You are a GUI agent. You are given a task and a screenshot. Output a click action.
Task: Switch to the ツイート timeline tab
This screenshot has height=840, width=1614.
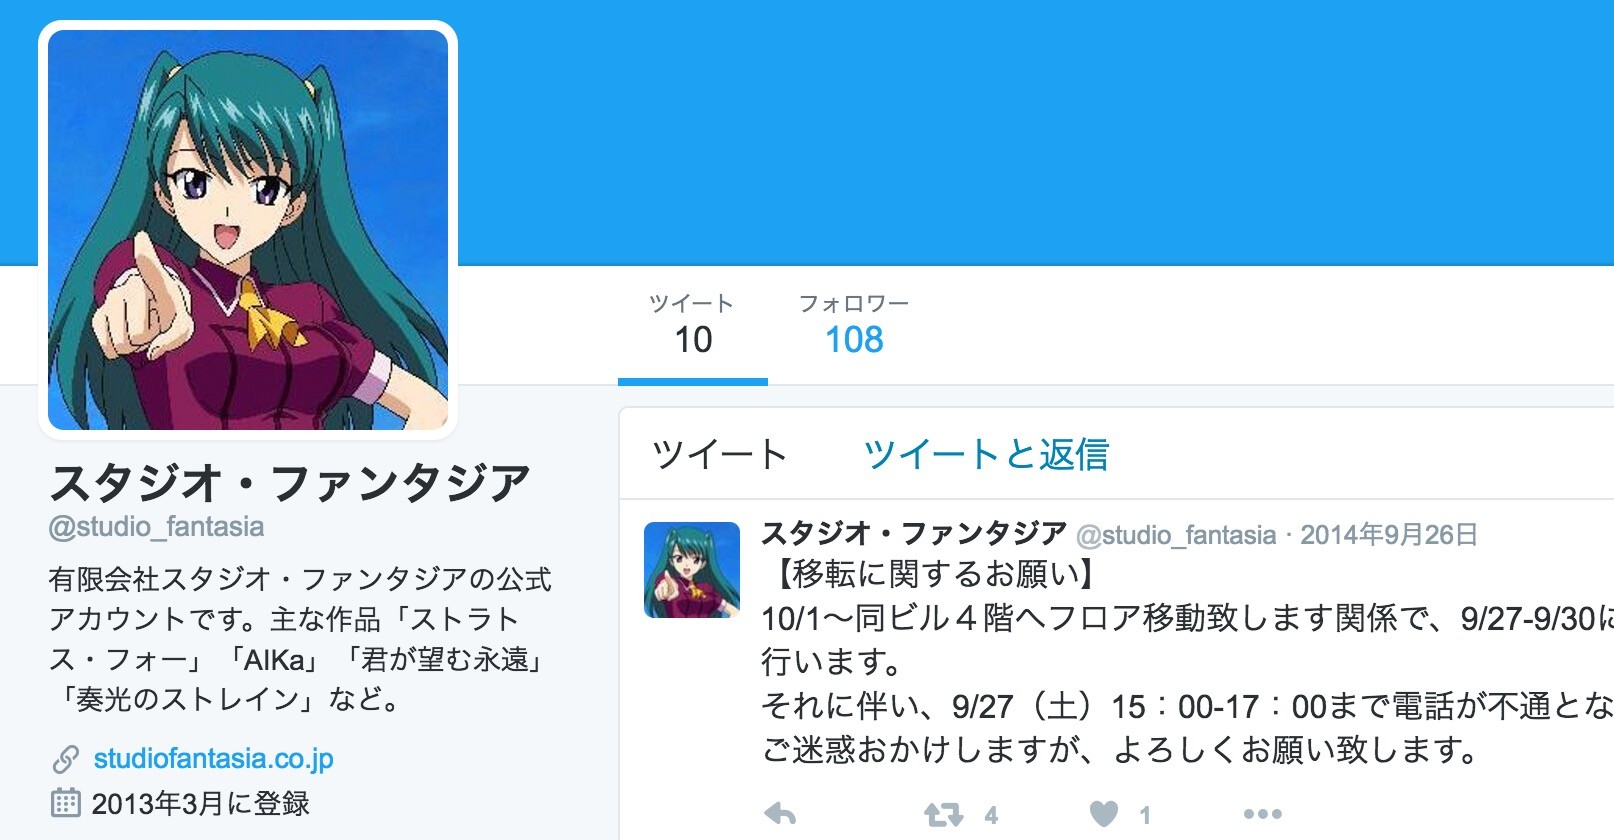click(719, 455)
